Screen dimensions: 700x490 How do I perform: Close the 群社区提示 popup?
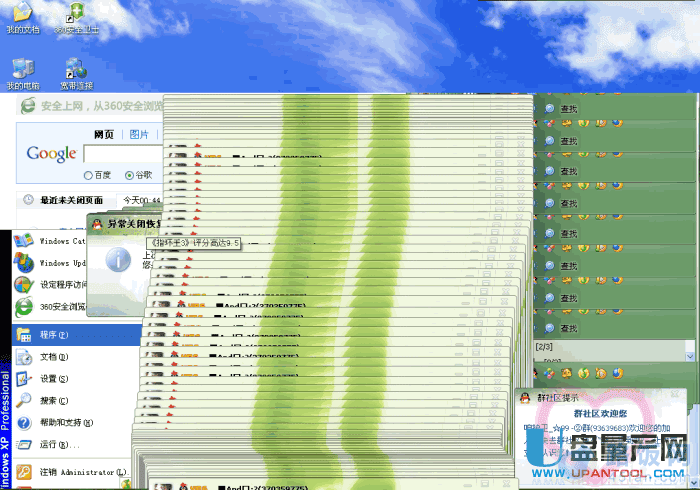[x=675, y=394]
